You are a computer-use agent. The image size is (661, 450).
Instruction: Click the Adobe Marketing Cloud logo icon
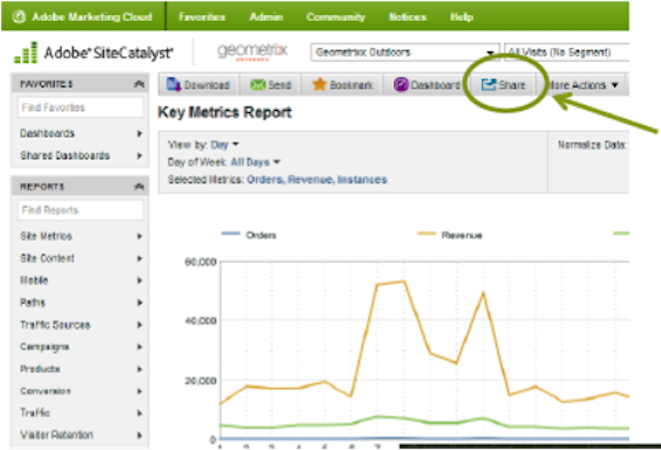(x=19, y=17)
